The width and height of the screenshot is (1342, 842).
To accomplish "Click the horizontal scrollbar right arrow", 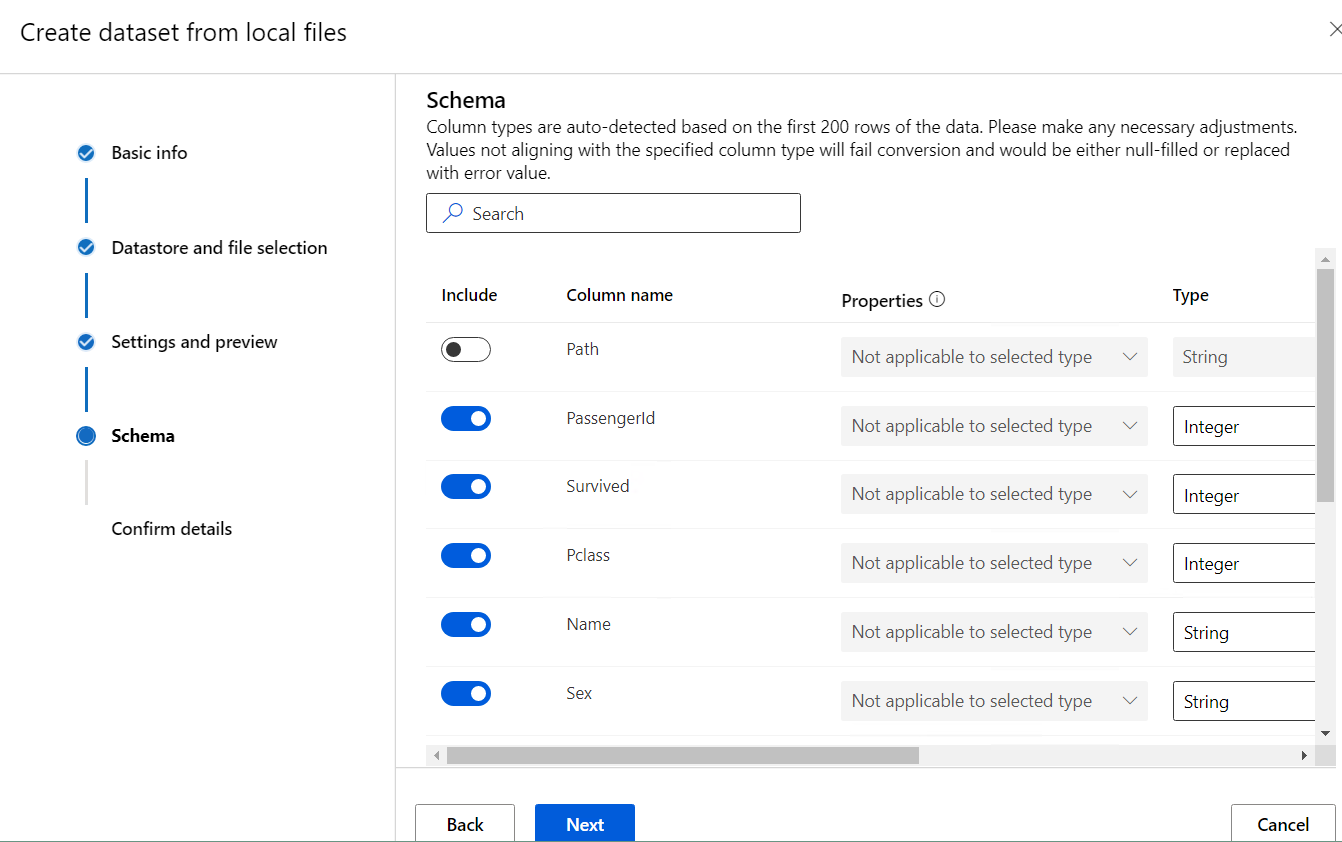I will click(x=1304, y=756).
